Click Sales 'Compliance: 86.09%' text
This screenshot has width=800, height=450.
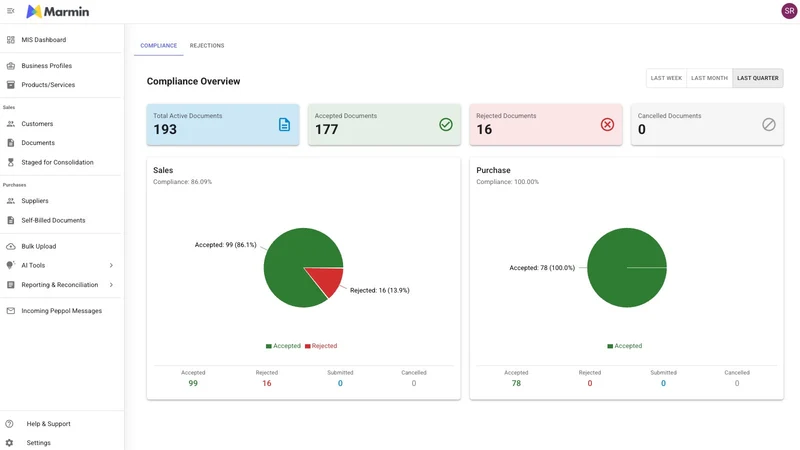(183, 182)
